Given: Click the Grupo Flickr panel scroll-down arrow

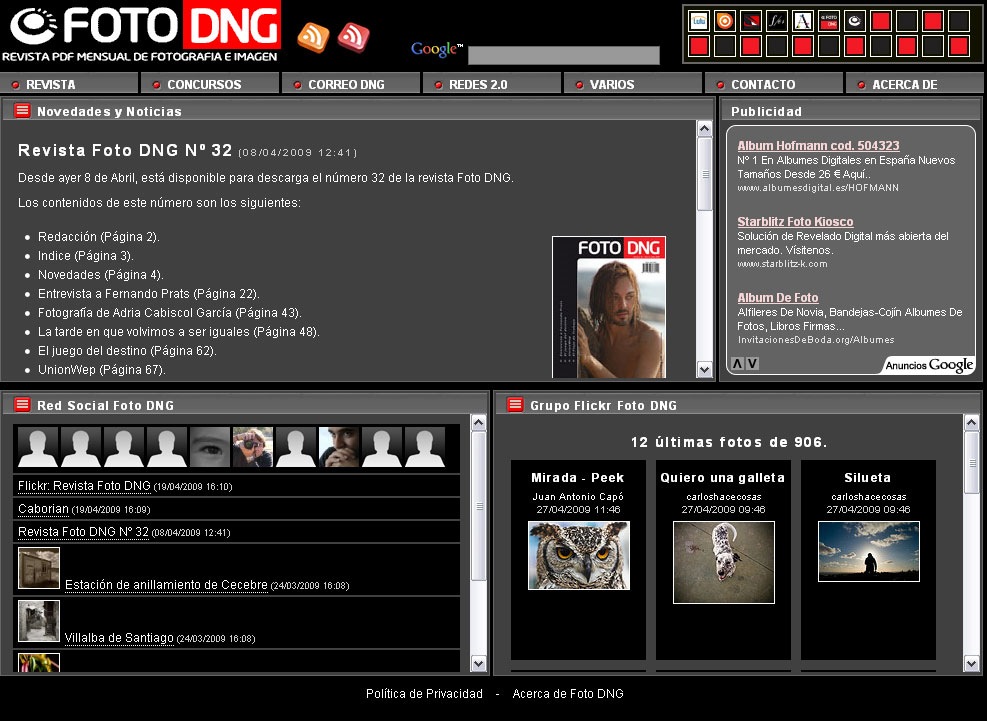Looking at the screenshot, I should coord(971,663).
